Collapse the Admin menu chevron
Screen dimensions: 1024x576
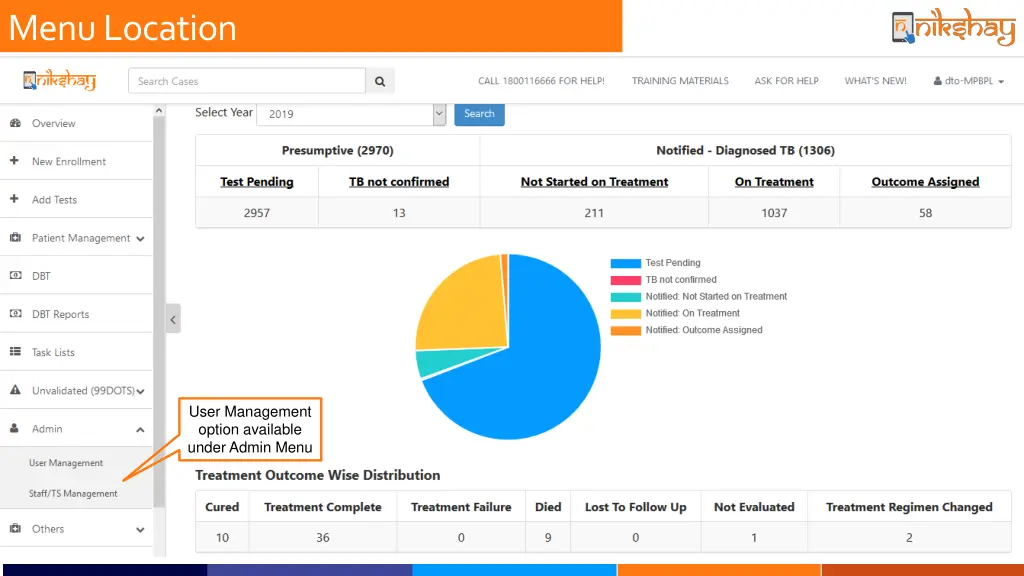(140, 430)
